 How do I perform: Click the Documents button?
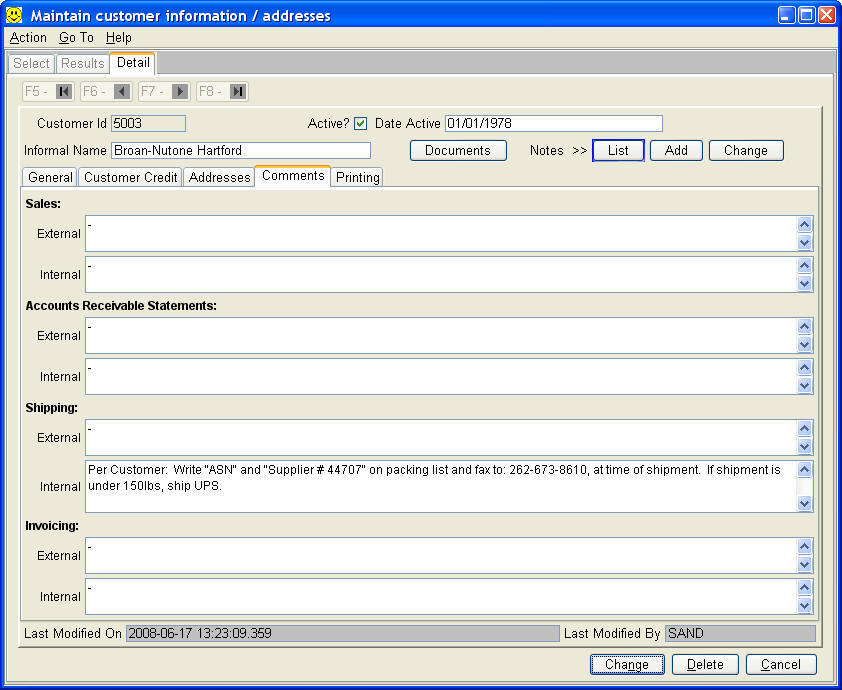point(458,150)
